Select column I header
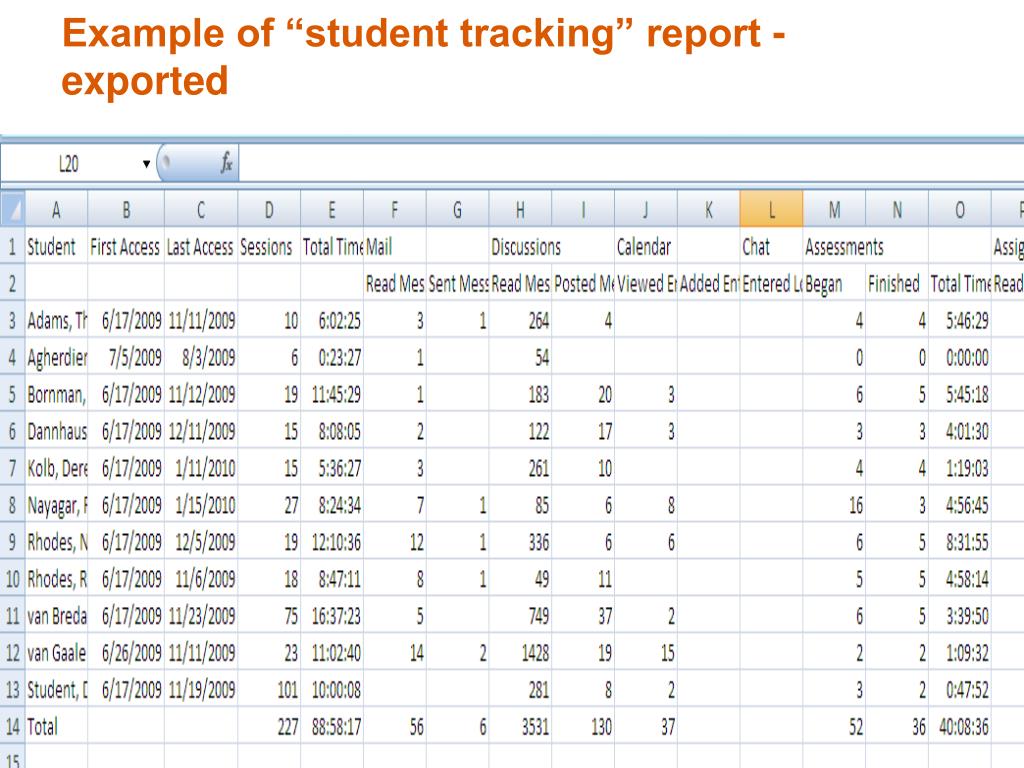 (x=583, y=210)
